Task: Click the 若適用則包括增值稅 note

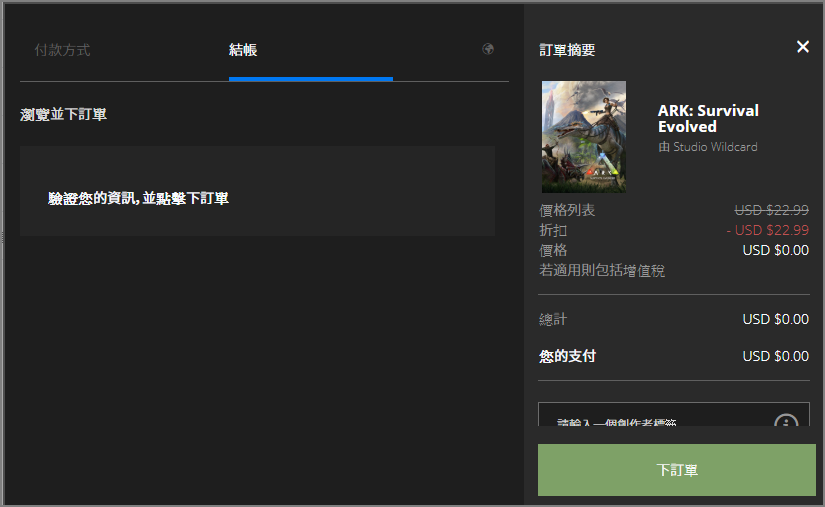Action: (602, 270)
